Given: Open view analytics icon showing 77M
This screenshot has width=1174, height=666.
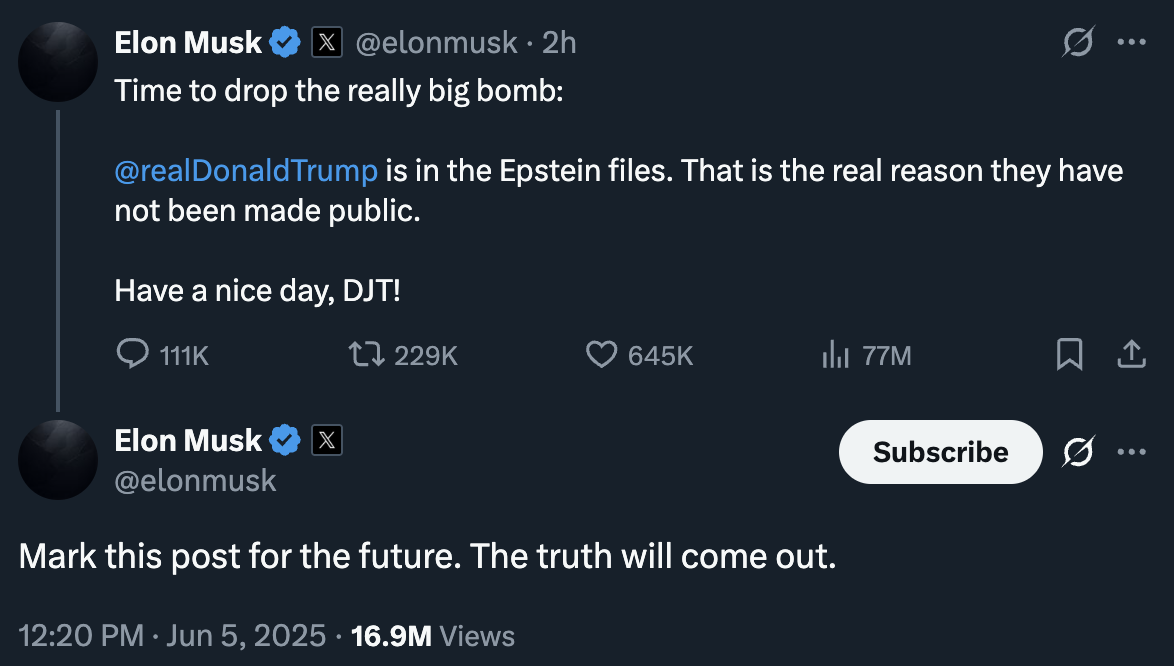Looking at the screenshot, I should (x=834, y=355).
